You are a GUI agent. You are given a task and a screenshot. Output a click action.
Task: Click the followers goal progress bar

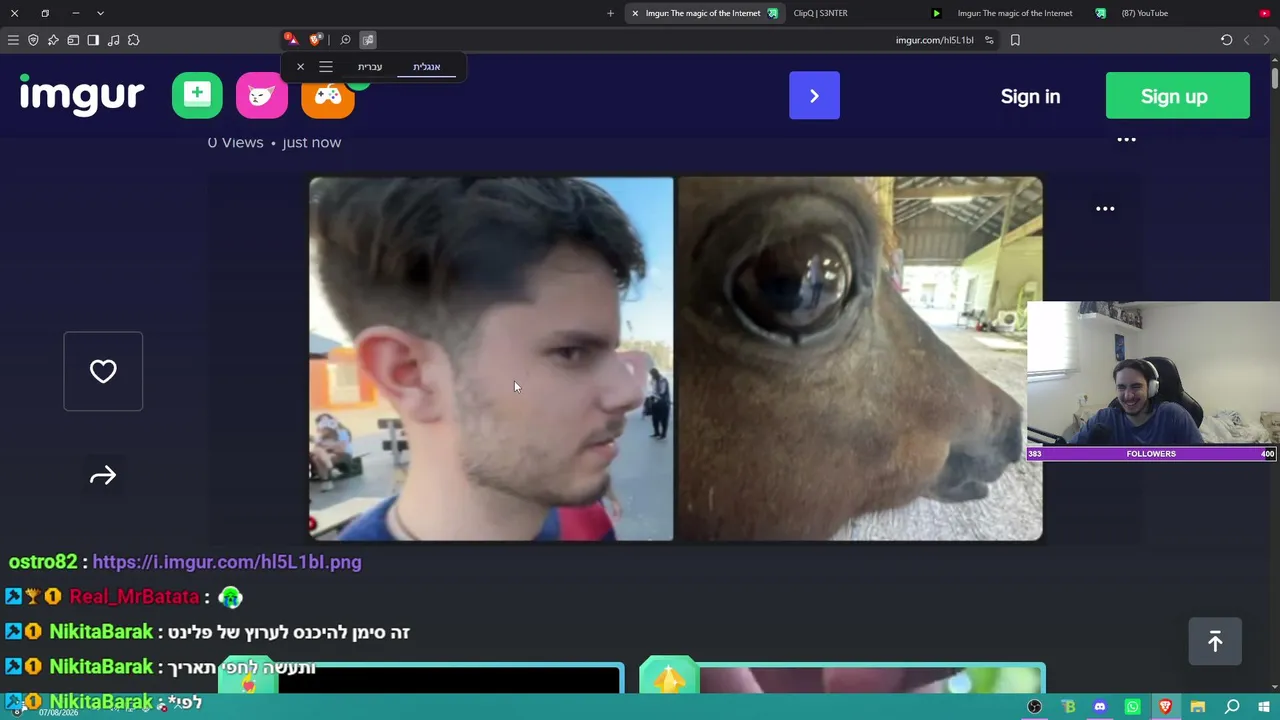[1152, 454]
